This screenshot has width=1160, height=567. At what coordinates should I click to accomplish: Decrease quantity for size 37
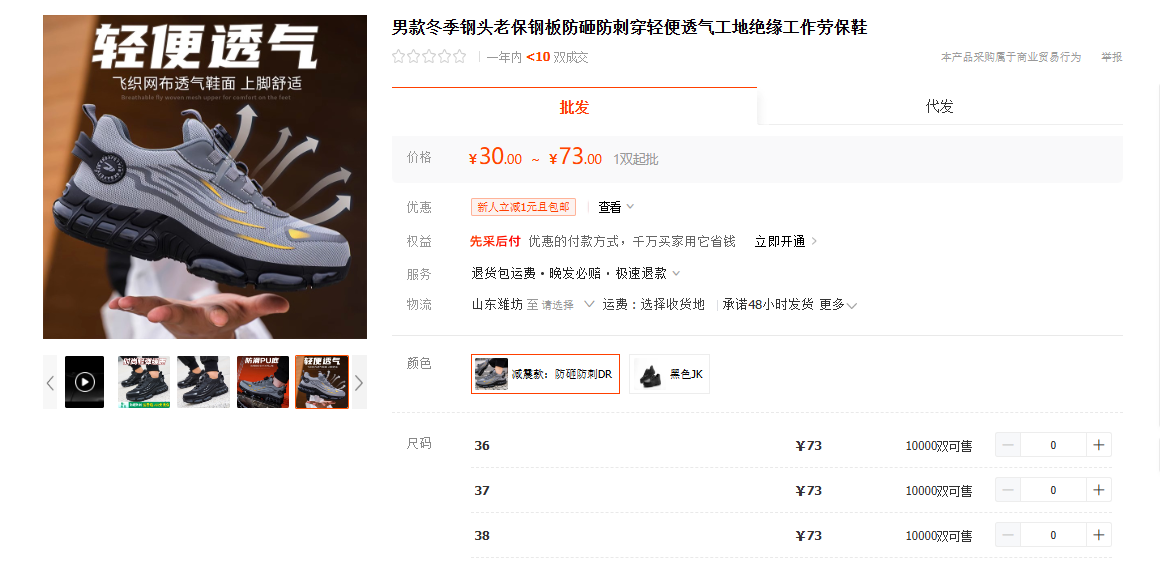tap(1008, 490)
